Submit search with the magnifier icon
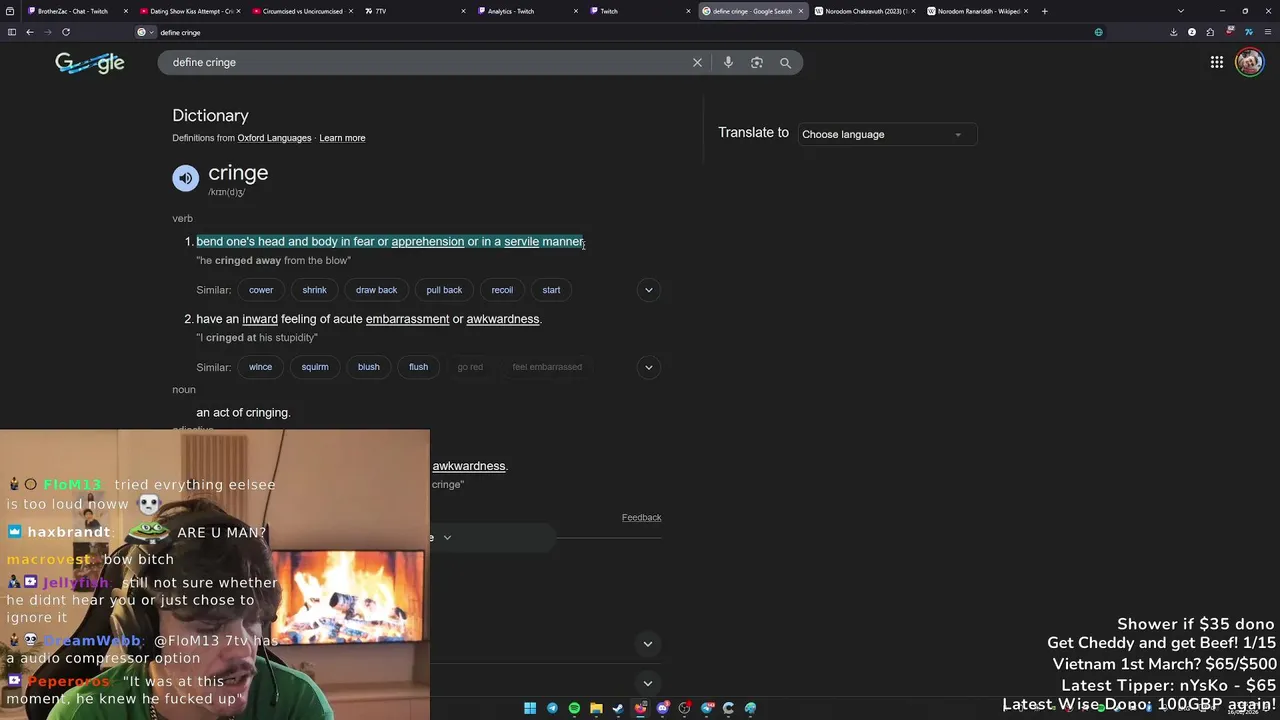The width and height of the screenshot is (1280, 720). pos(785,62)
